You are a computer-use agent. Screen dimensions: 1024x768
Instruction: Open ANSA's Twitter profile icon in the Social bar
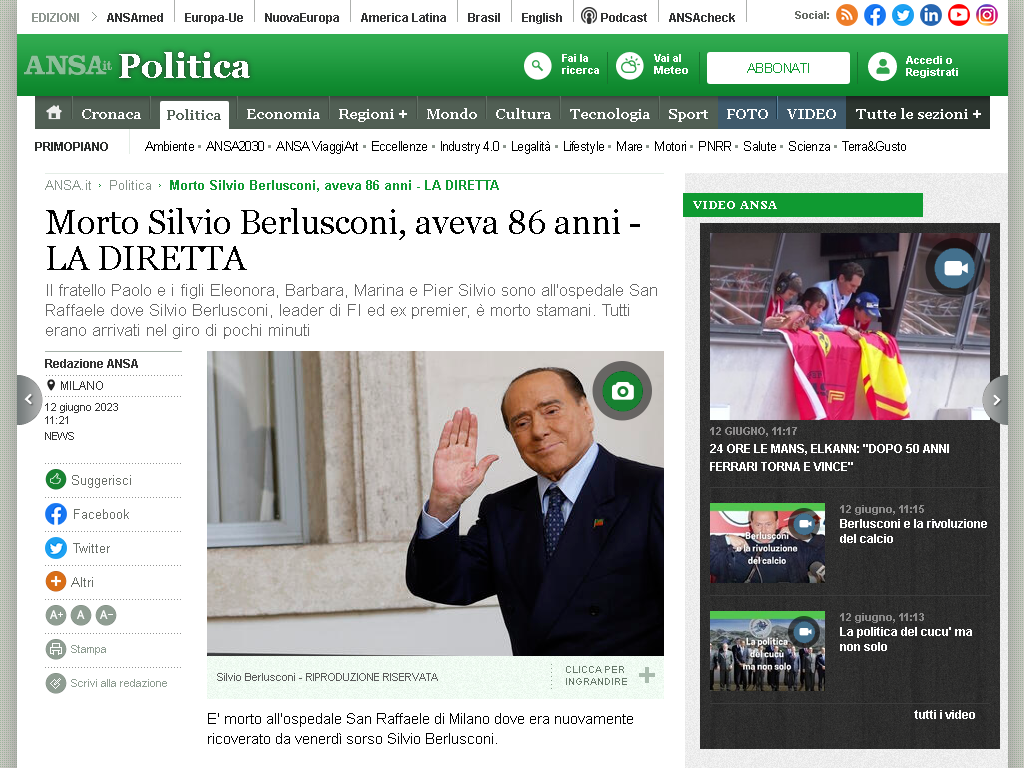click(903, 15)
